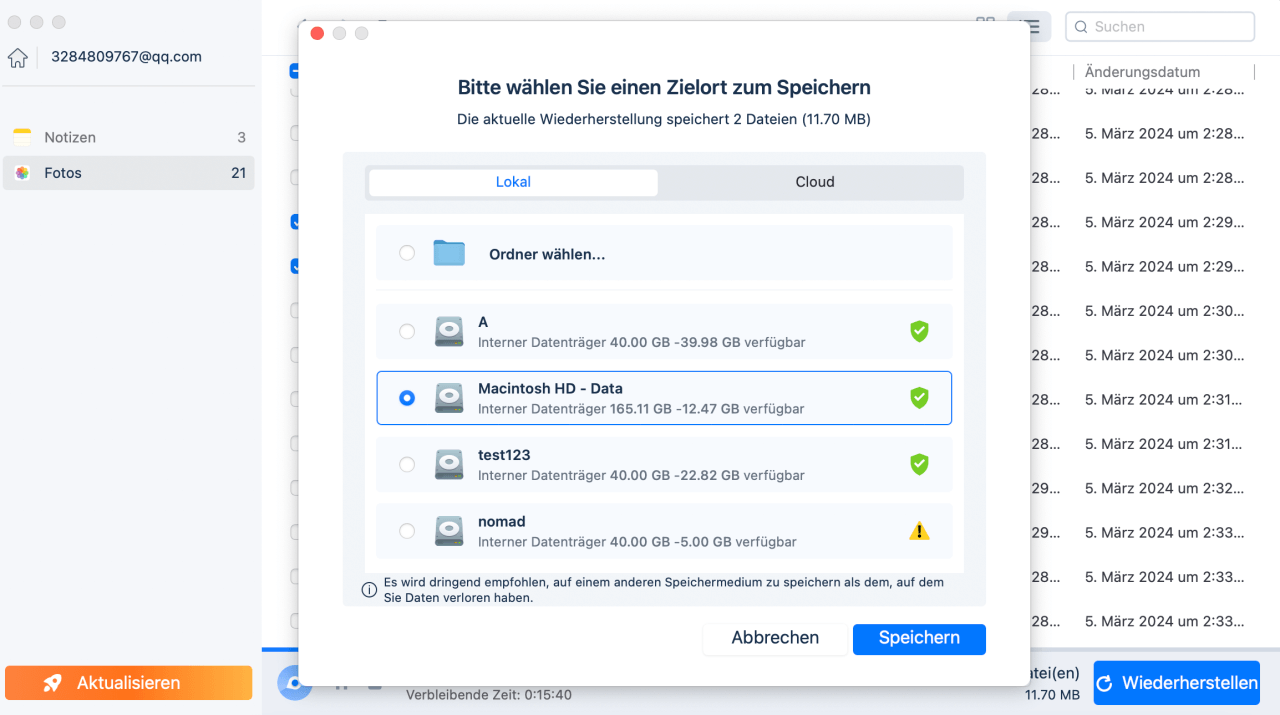Click the circular scan progress icon at bottom left
The width and height of the screenshot is (1280, 715).
[294, 683]
